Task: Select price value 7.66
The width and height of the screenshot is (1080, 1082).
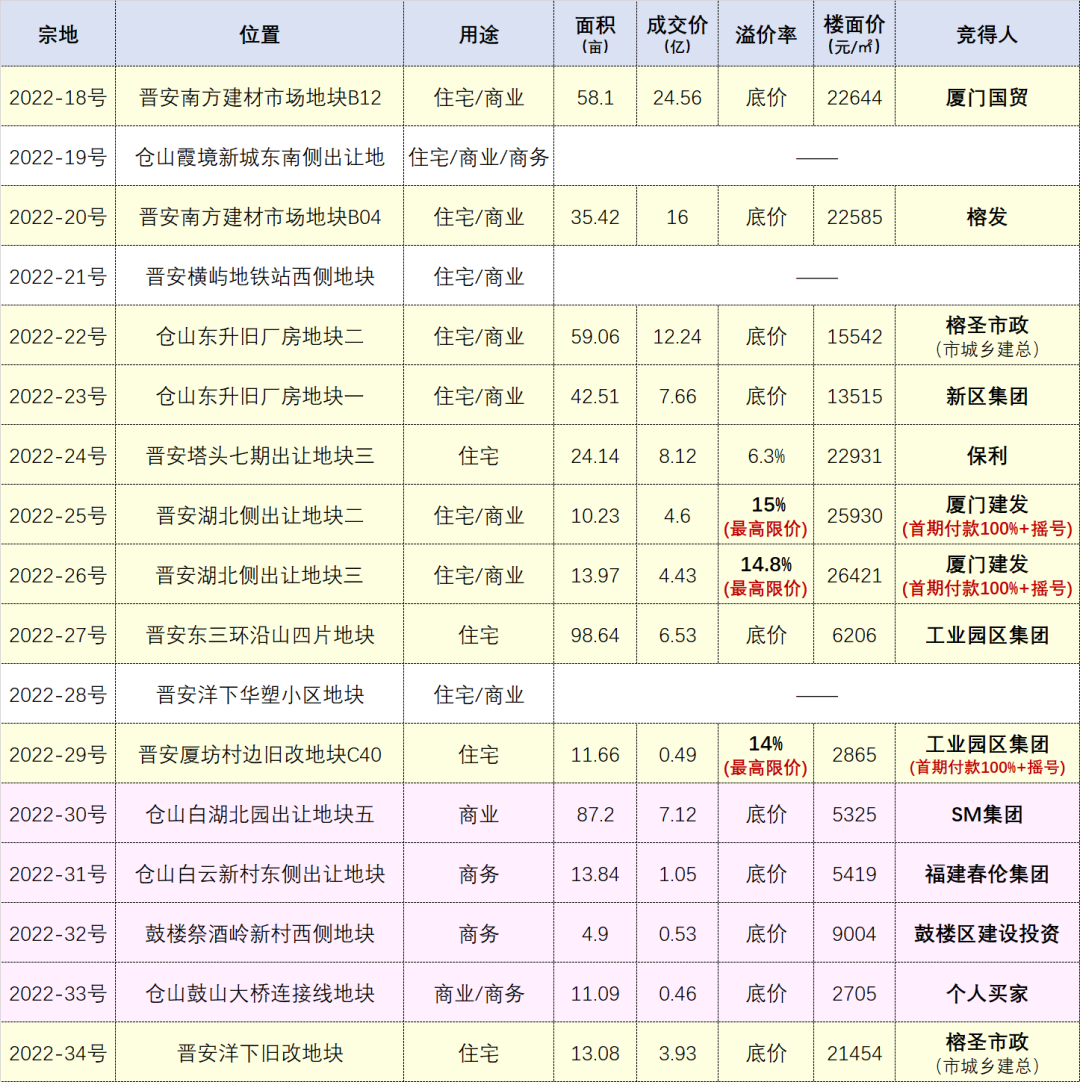Action: click(x=677, y=395)
